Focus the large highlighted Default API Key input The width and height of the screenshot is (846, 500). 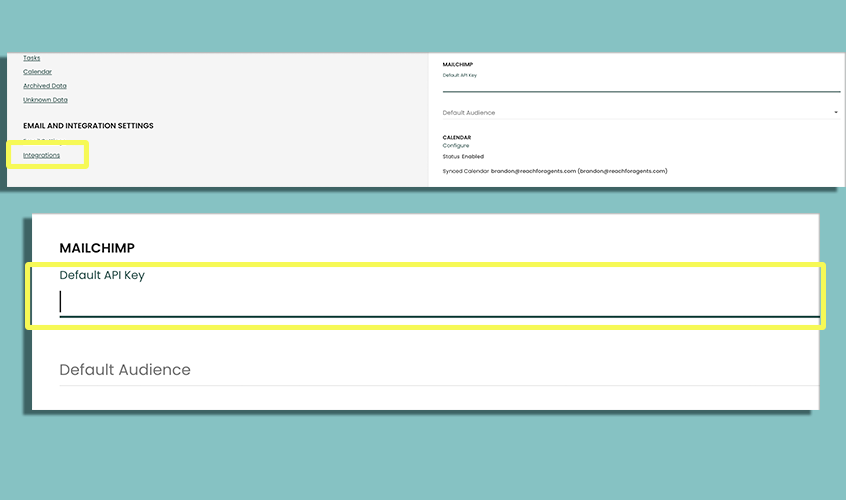(440, 302)
